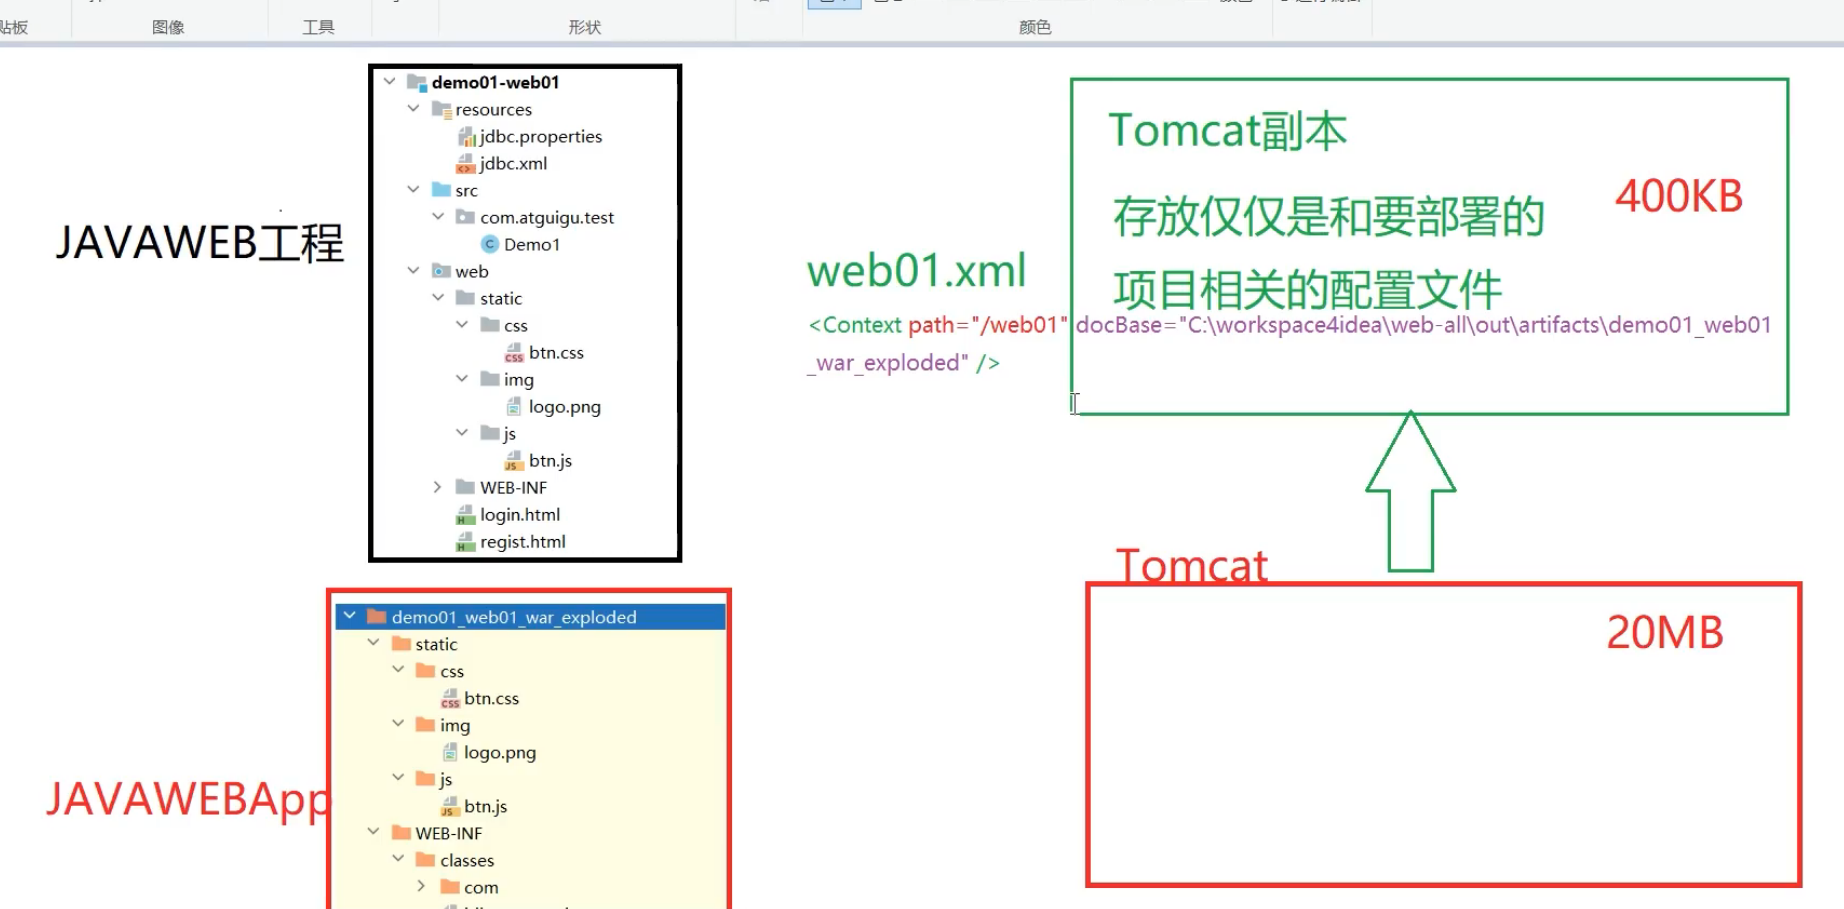Screen dimensions: 1844x909
Task: Select btn.js file icon in demo01-web01 tree
Action: 514,460
